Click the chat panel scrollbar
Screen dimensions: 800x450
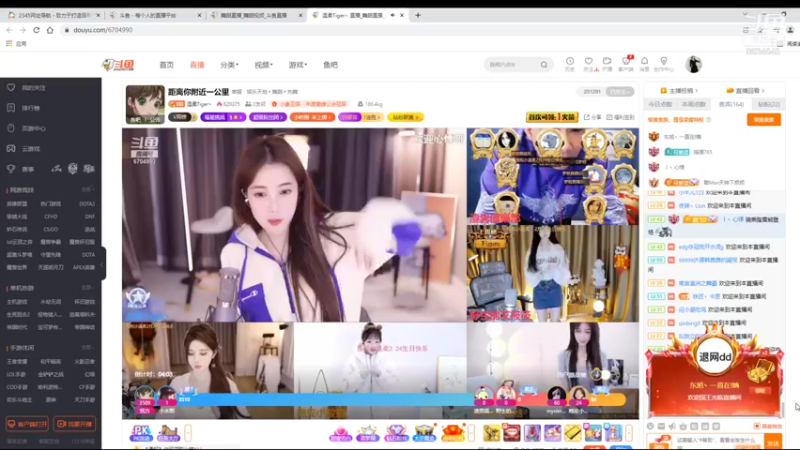coord(783,408)
